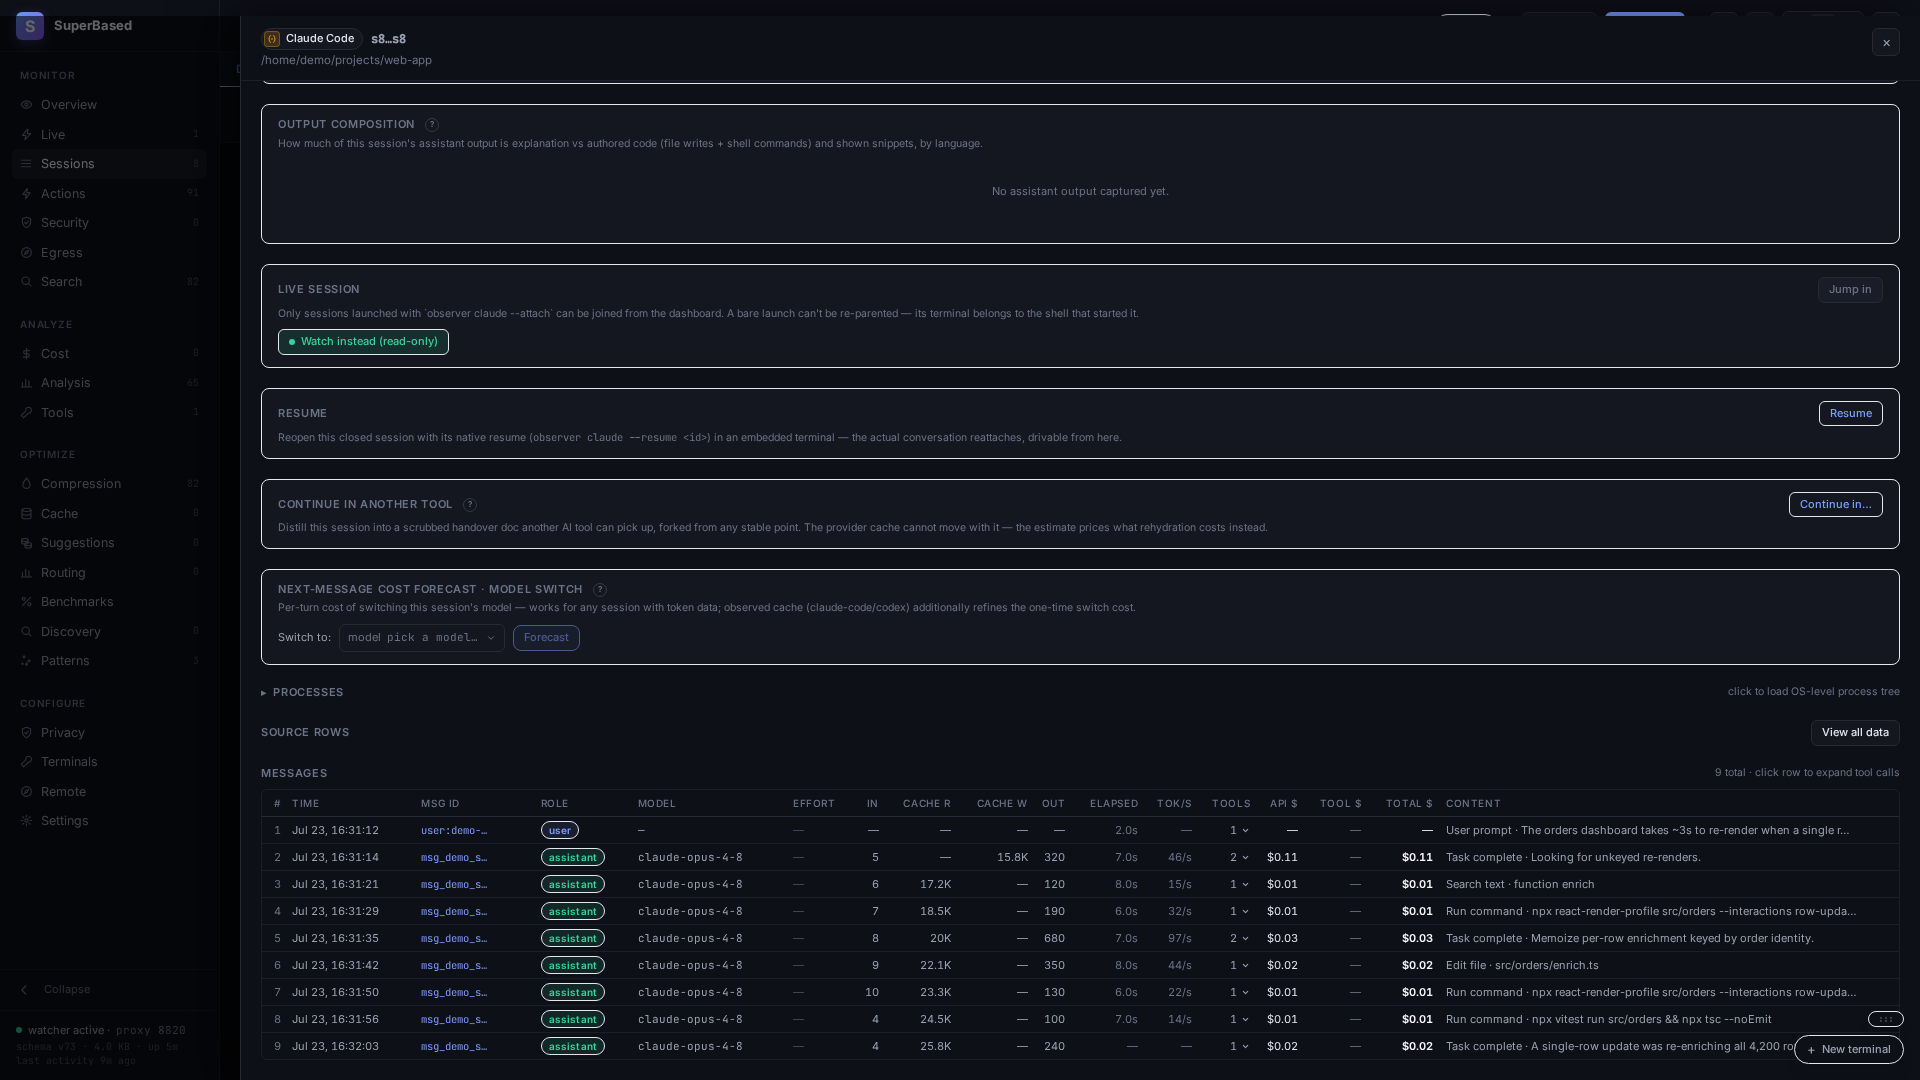Screen dimensions: 1920x1080
Task: Click the Resume button
Action: [x=1850, y=414]
